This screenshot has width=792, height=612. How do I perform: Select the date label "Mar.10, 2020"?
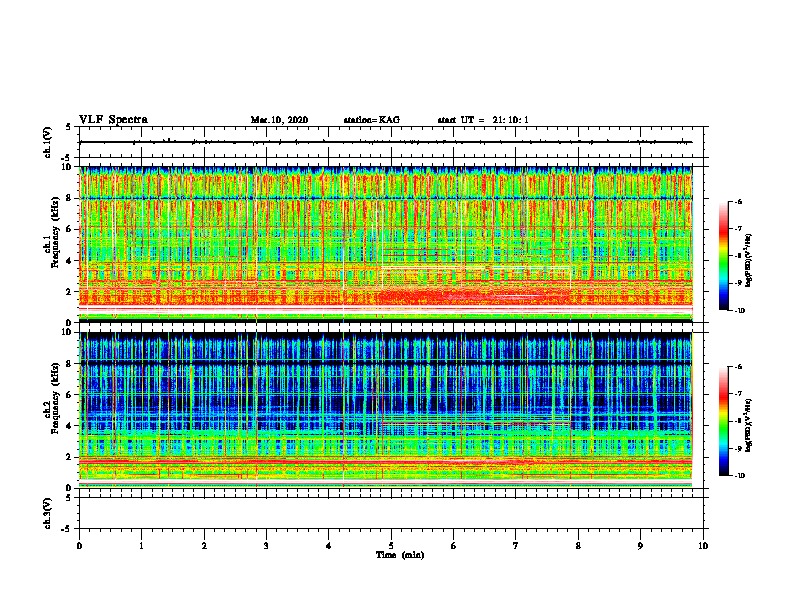click(x=279, y=120)
